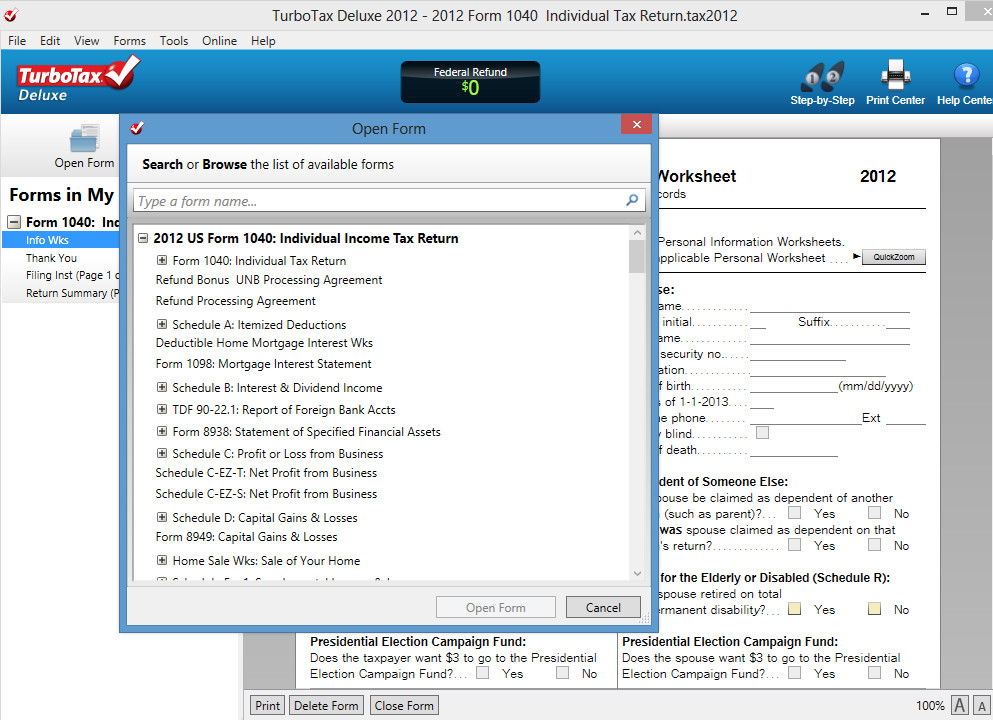Click the Cancel button in Open Form dialog
Screen dimensions: 993x720
coord(603,607)
